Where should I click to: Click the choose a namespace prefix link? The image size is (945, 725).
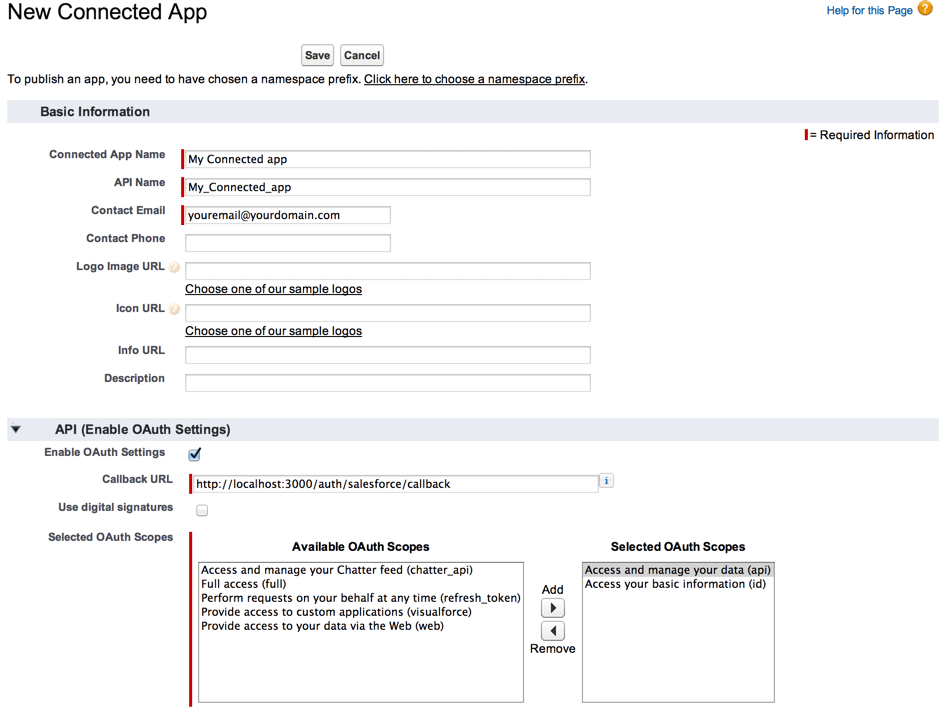pyautogui.click(x=474, y=79)
